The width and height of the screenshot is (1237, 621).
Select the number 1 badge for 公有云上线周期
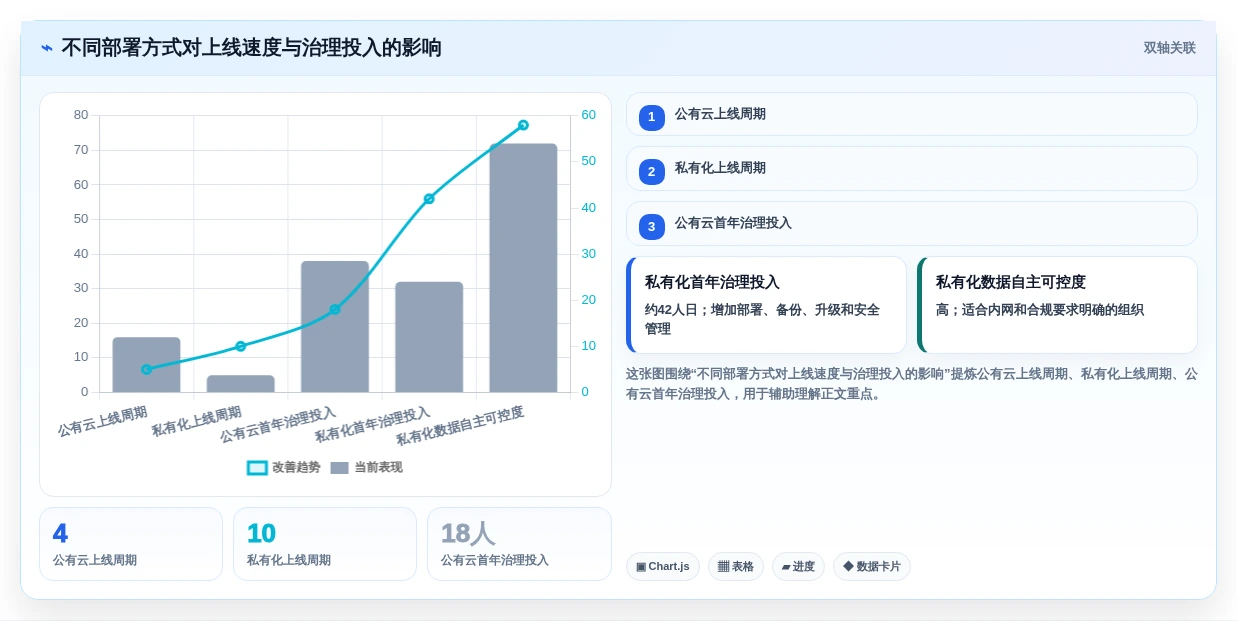pos(651,117)
